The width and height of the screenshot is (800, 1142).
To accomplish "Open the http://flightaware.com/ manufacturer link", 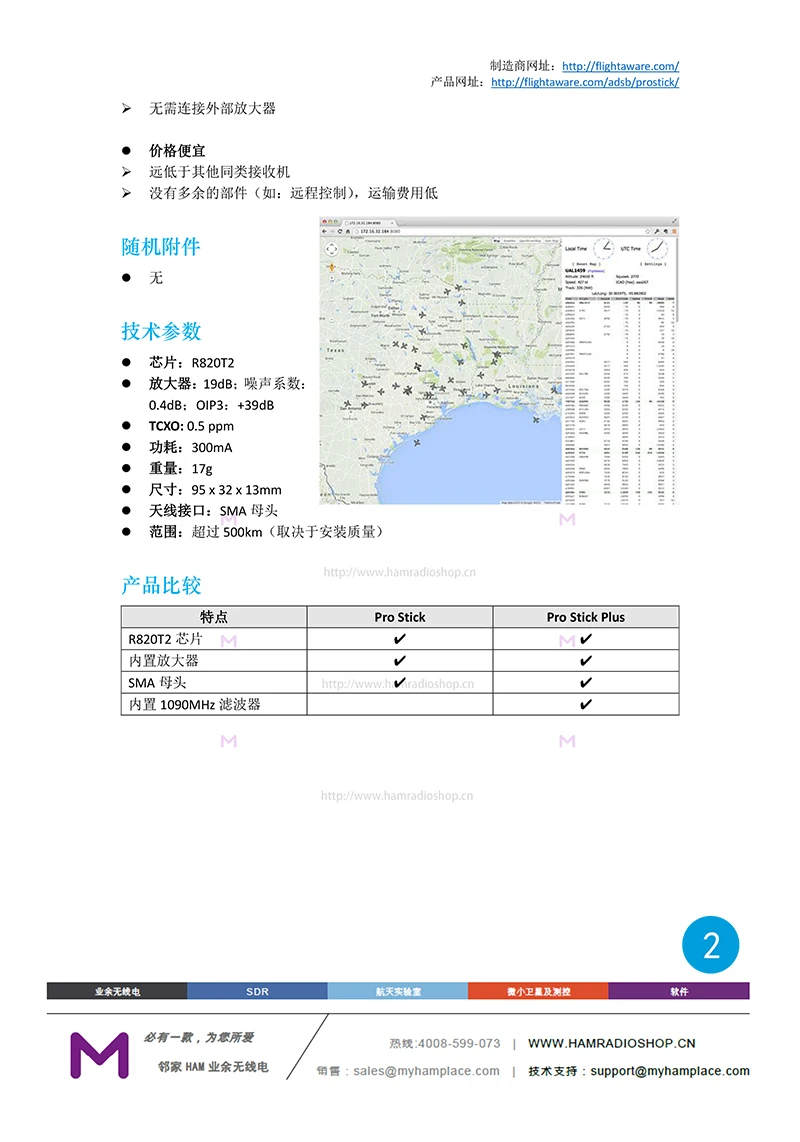I will [620, 66].
